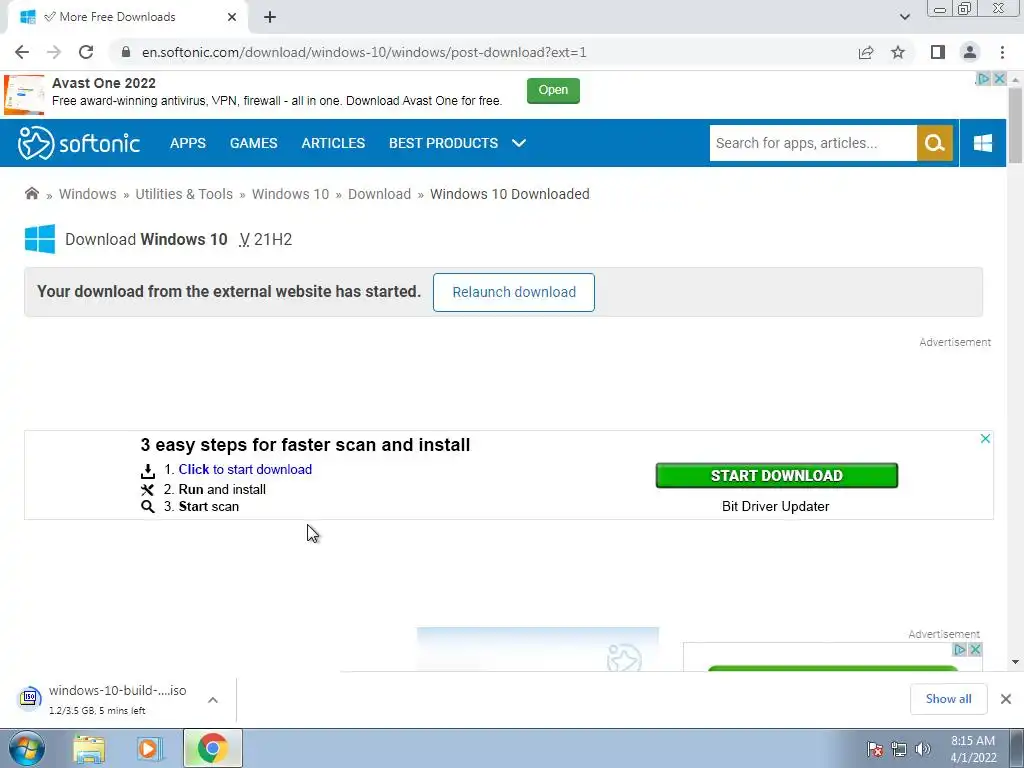Reload the page with the refresh icon
The width and height of the screenshot is (1024, 768).
tap(86, 52)
